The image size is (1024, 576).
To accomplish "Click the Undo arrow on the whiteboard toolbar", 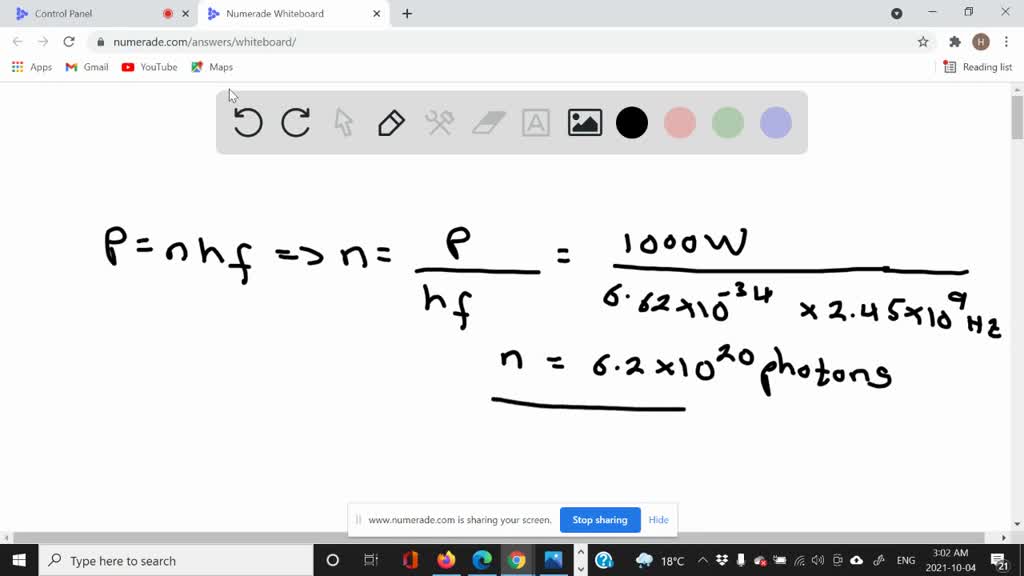I will tap(247, 122).
